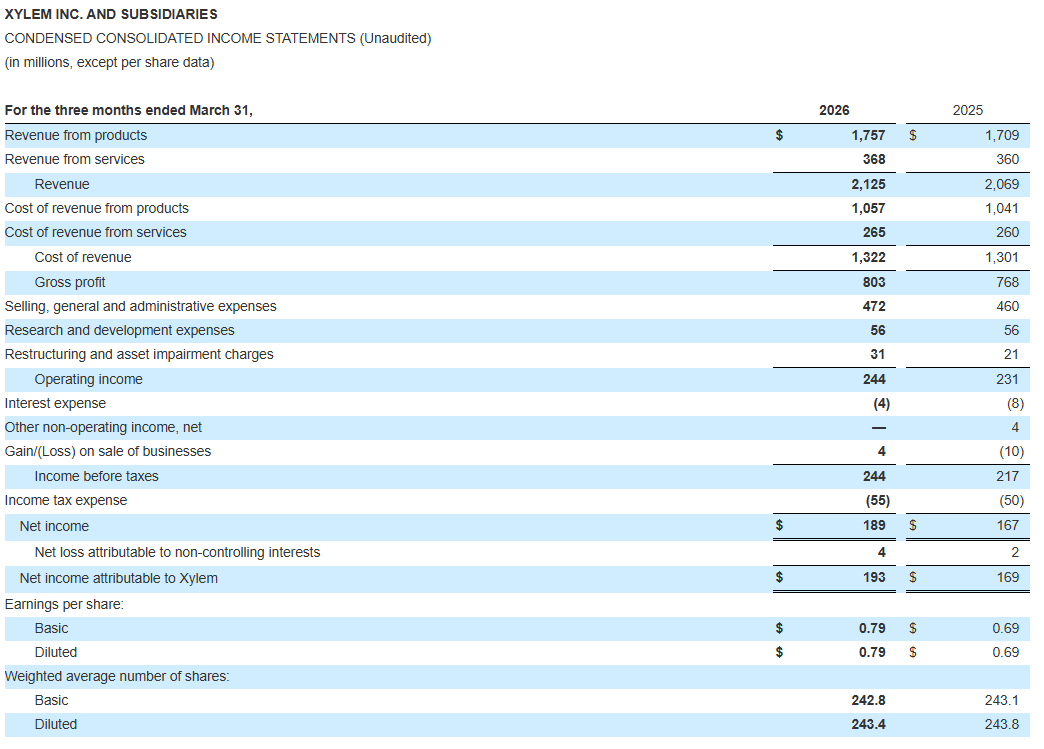
Task: Select the 'Gross profit' row label
Action: point(70,282)
